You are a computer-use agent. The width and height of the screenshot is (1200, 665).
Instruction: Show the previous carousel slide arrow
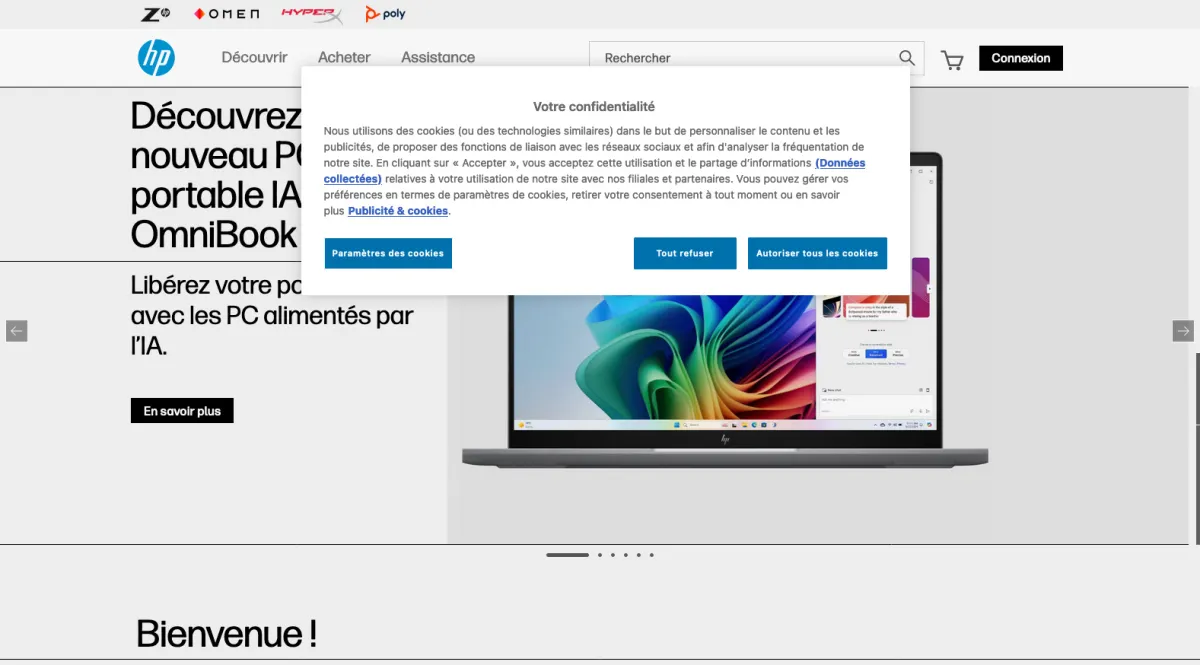point(16,331)
